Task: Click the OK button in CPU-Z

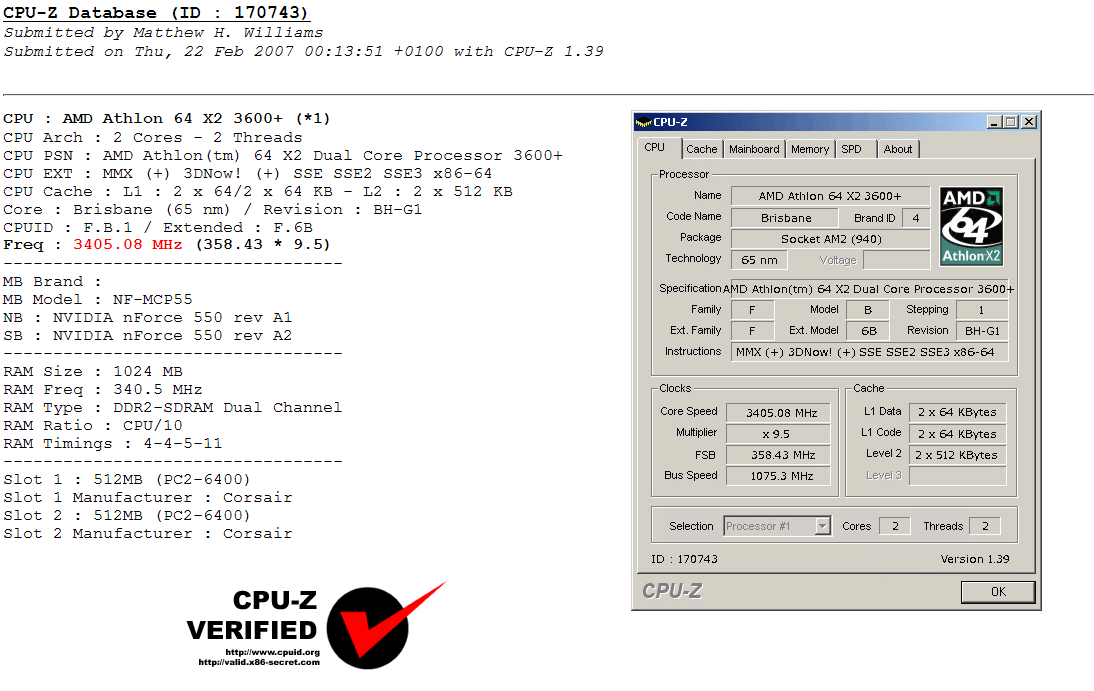Action: (x=998, y=592)
